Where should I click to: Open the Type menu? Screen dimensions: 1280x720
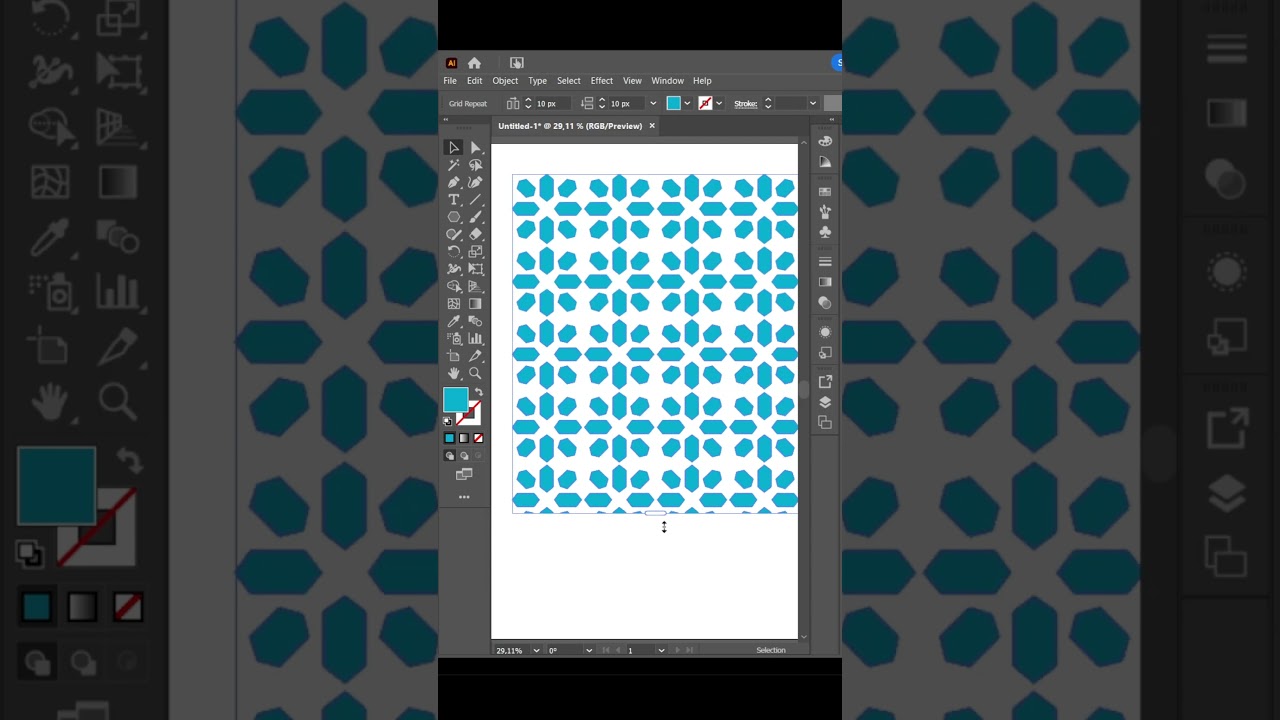coord(537,81)
